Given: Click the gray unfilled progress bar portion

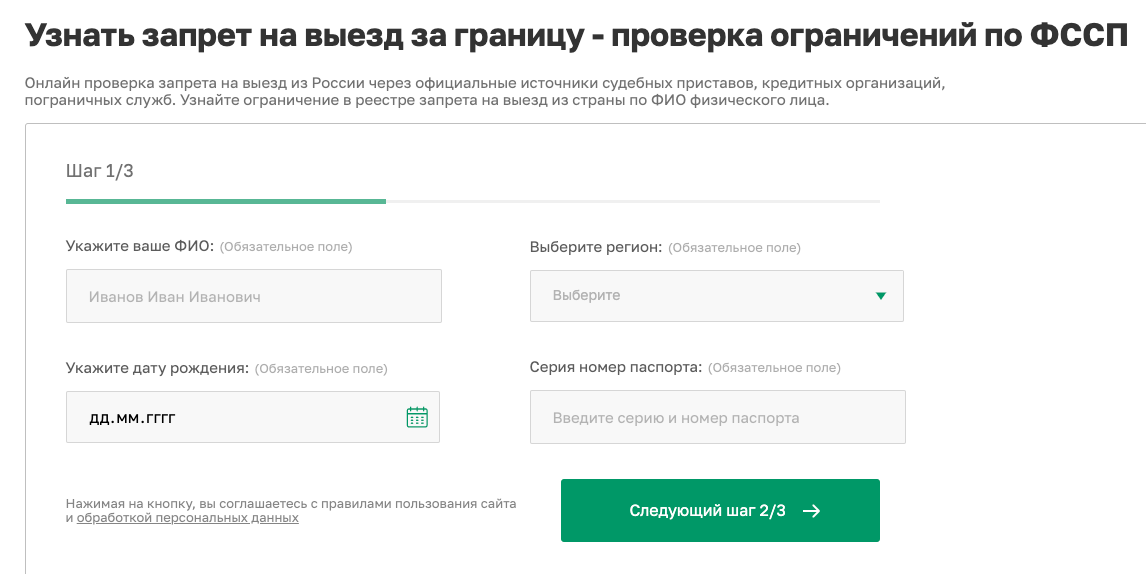Looking at the screenshot, I should pos(633,201).
